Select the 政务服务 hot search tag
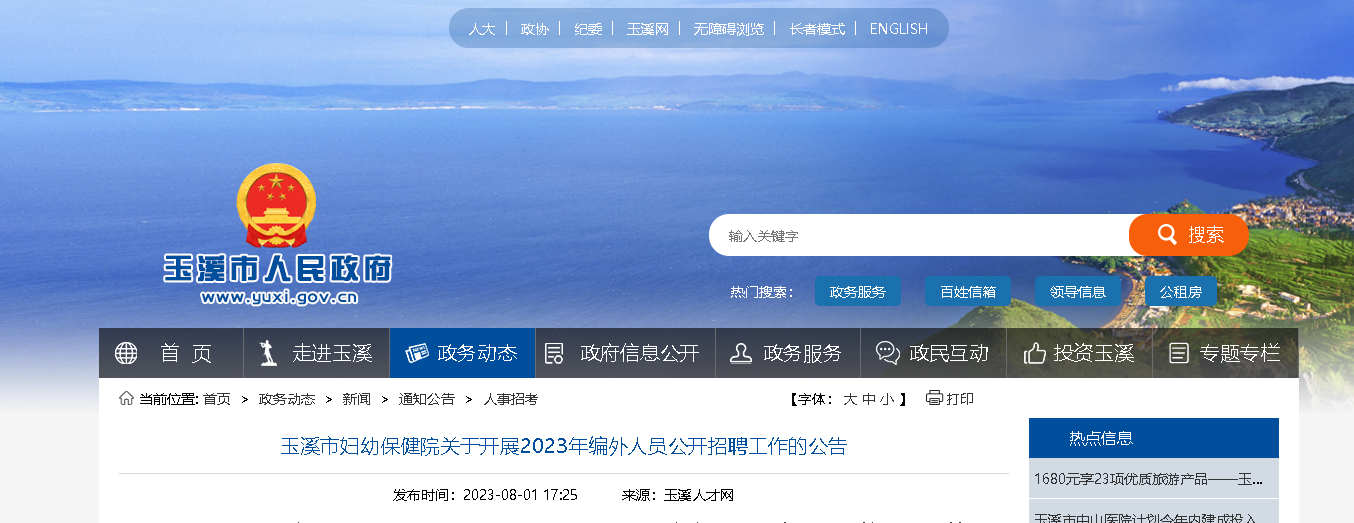The image size is (1354, 523). coord(858,292)
